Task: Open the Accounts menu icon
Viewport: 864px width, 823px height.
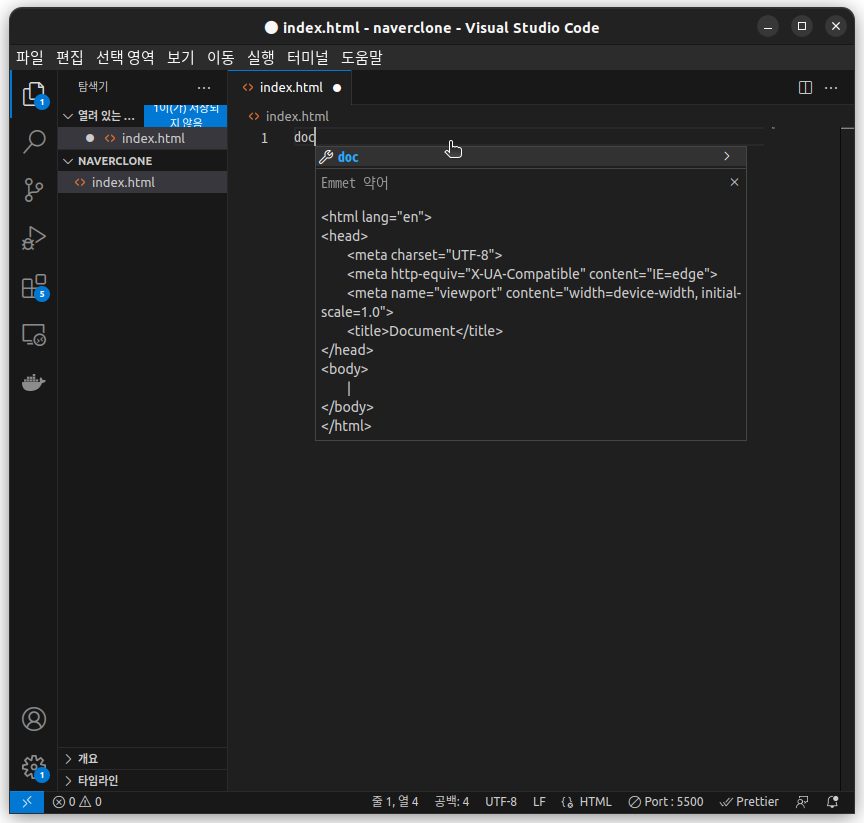Action: [x=34, y=719]
